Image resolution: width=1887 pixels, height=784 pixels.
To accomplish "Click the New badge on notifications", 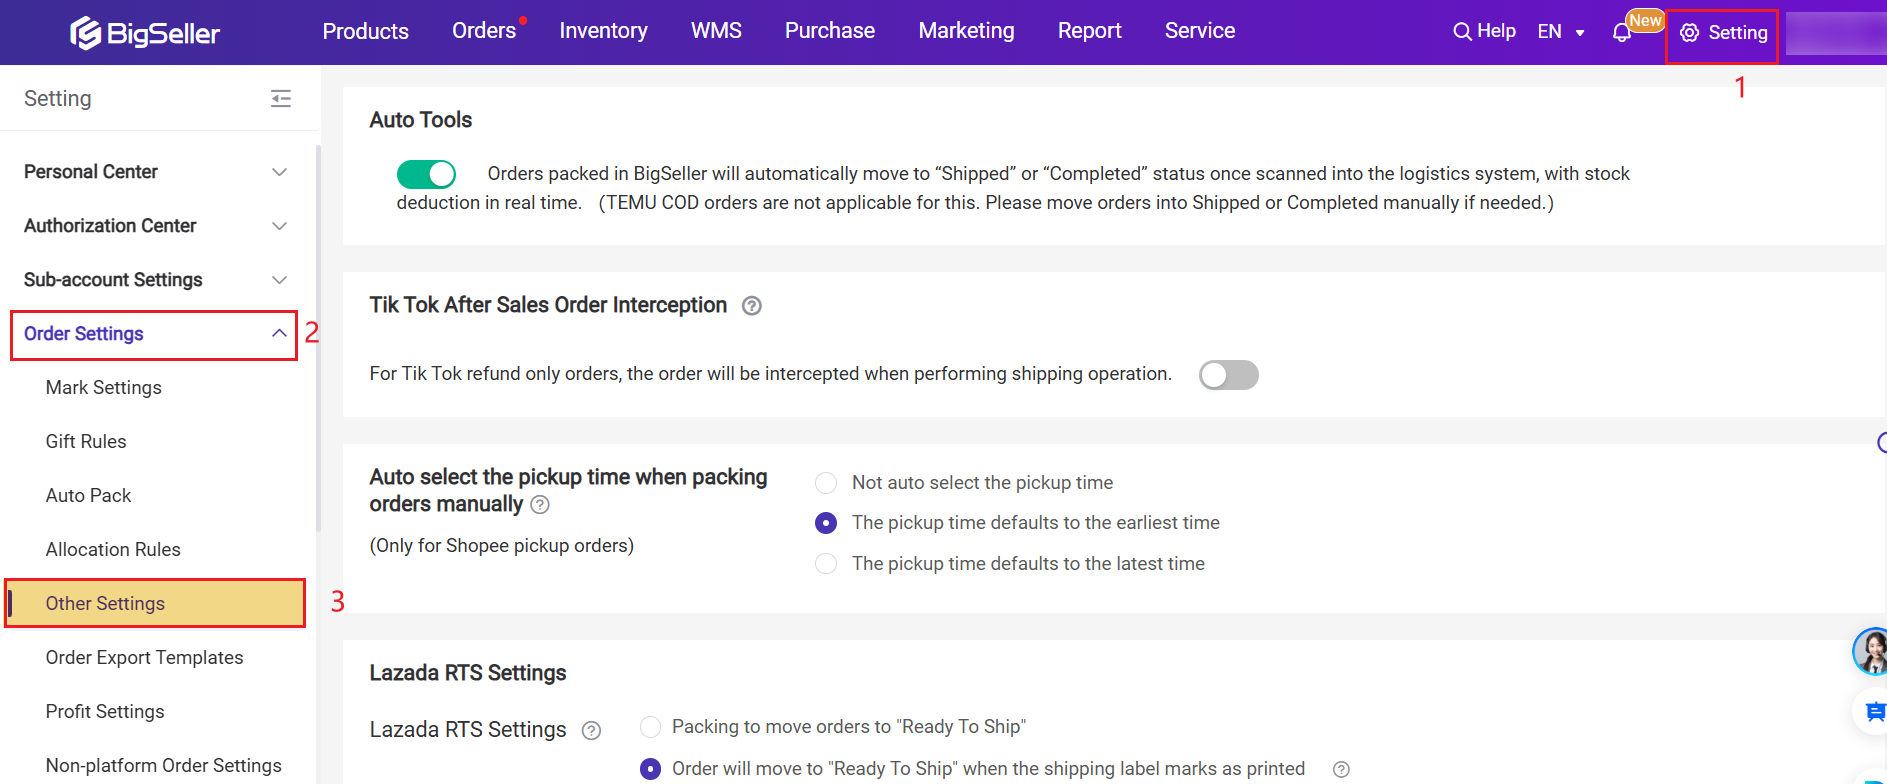I will pos(1645,20).
